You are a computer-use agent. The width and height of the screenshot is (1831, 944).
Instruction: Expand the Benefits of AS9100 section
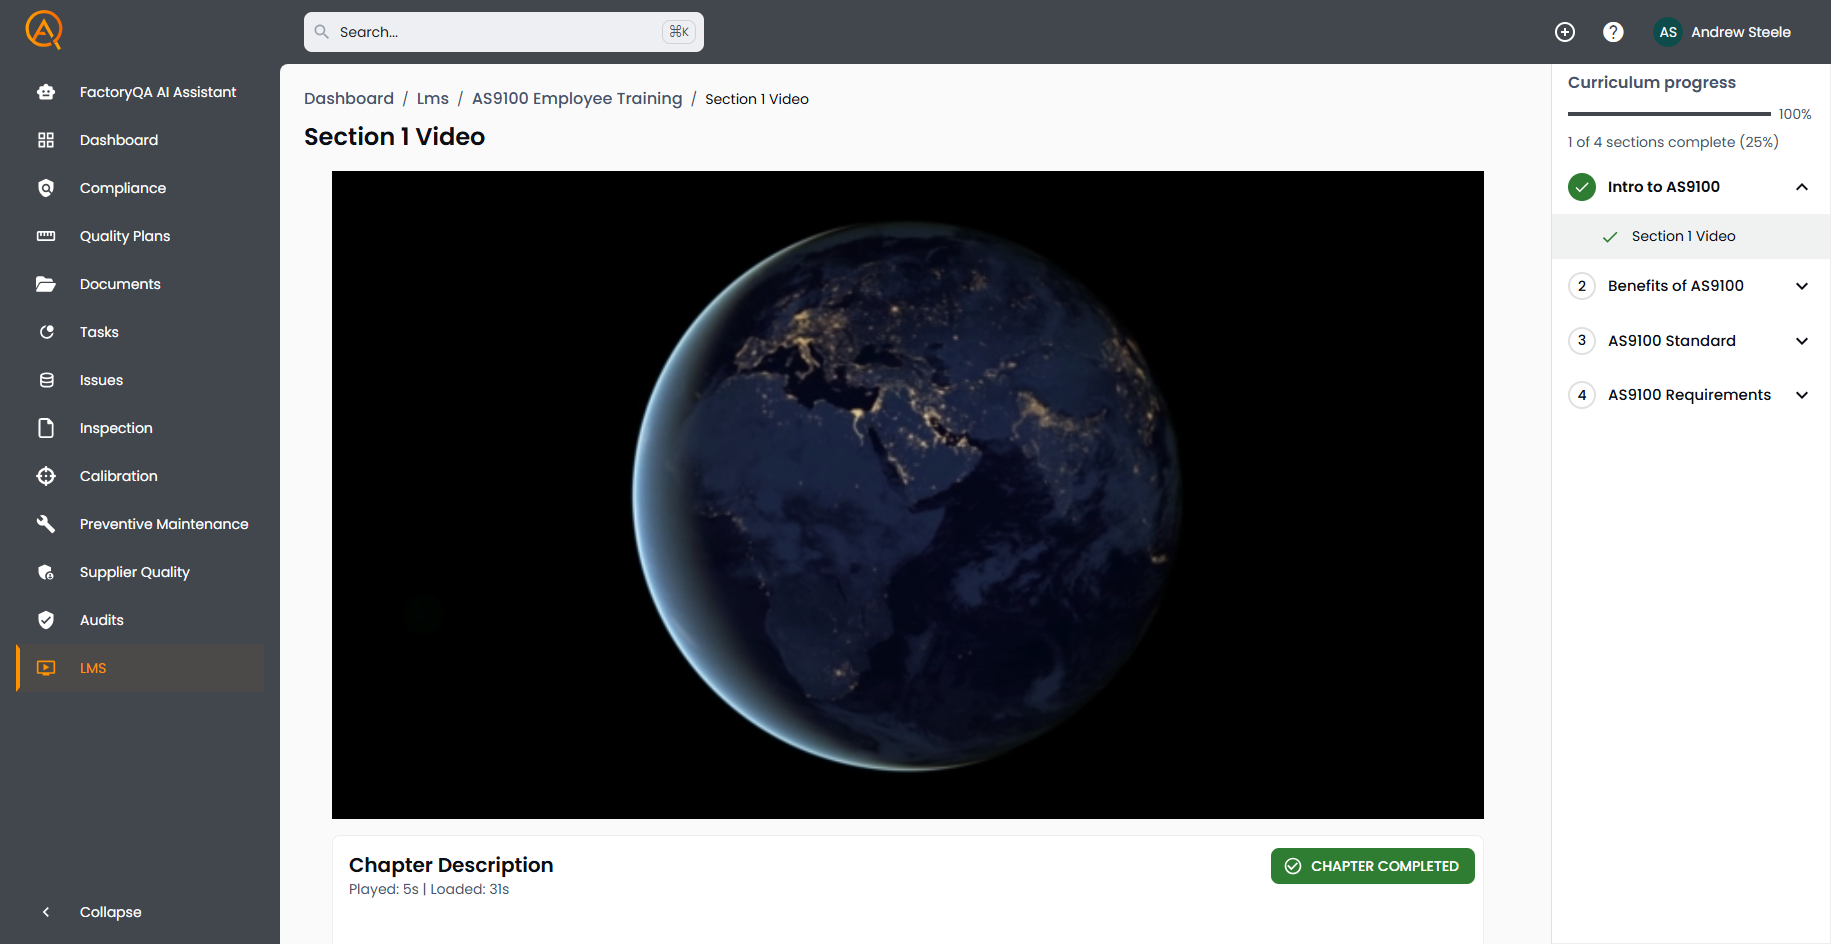pos(1803,286)
